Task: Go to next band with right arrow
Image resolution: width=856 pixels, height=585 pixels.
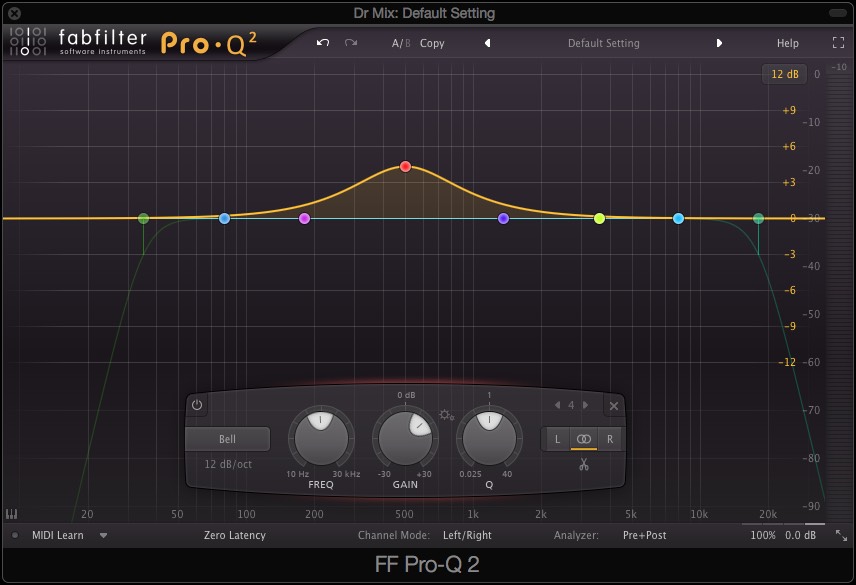Action: point(585,405)
